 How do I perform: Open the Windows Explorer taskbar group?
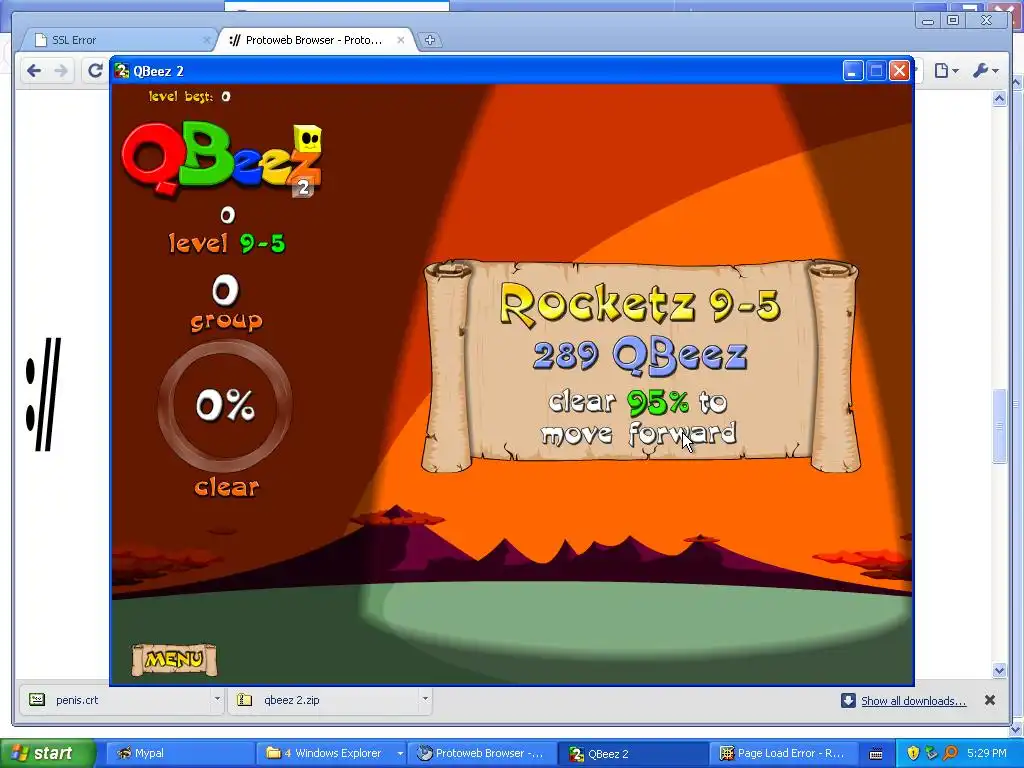[331, 753]
